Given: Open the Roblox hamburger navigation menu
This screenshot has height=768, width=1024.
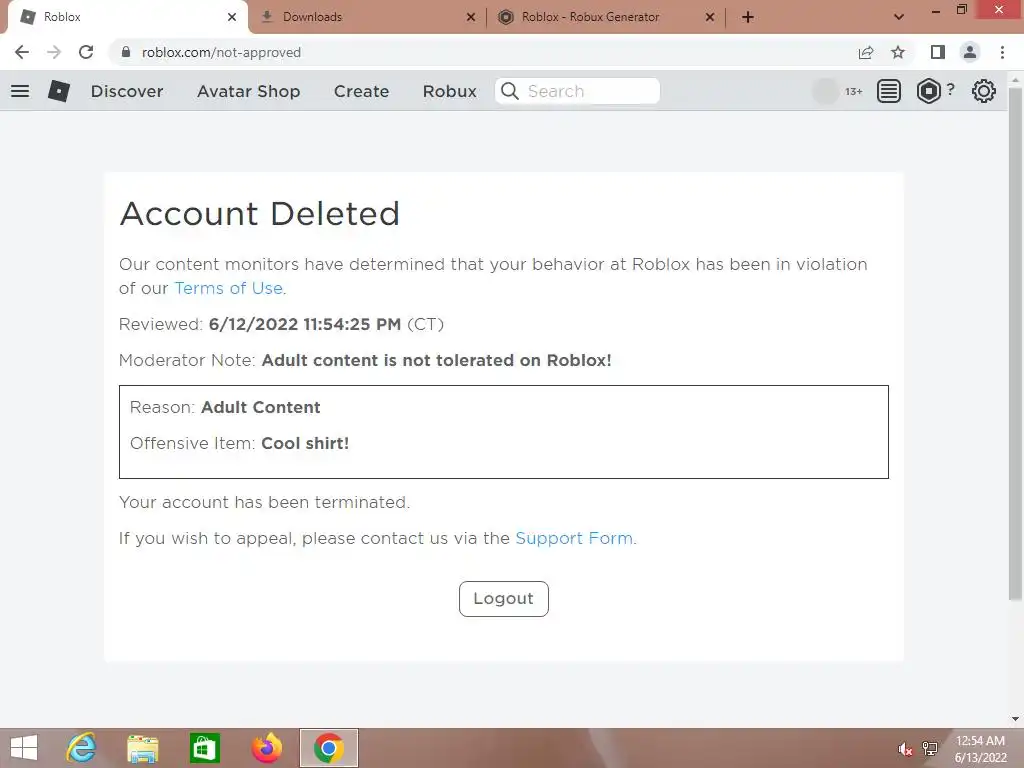Looking at the screenshot, I should [20, 91].
